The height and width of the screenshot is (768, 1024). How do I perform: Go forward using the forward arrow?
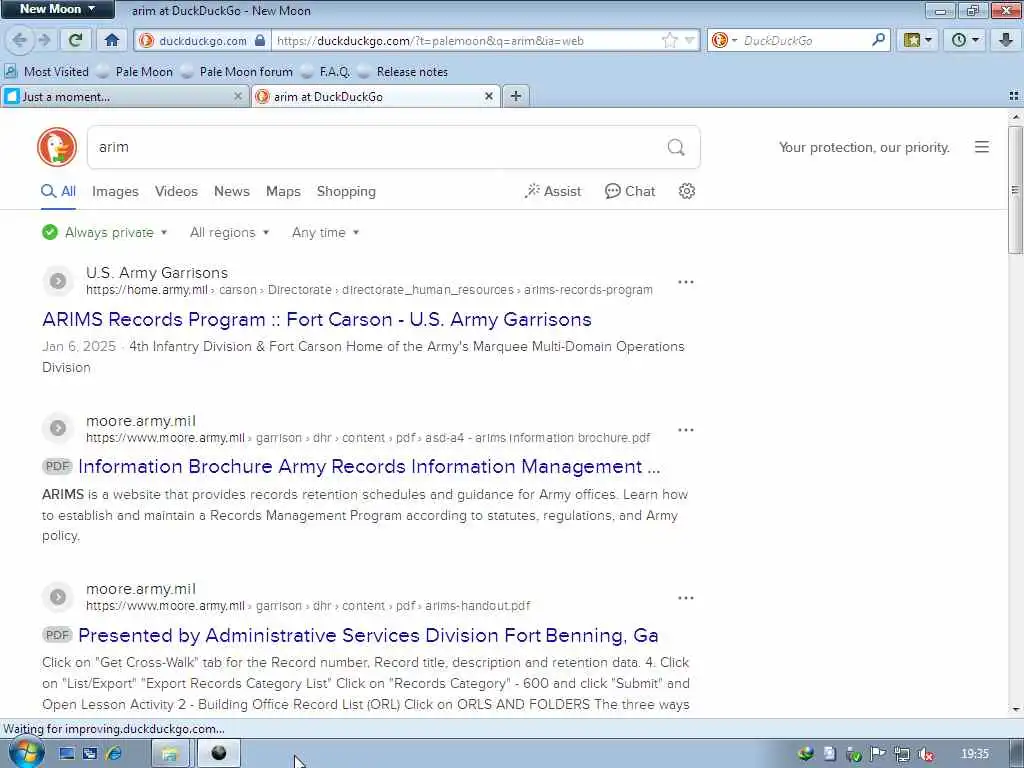(x=44, y=40)
